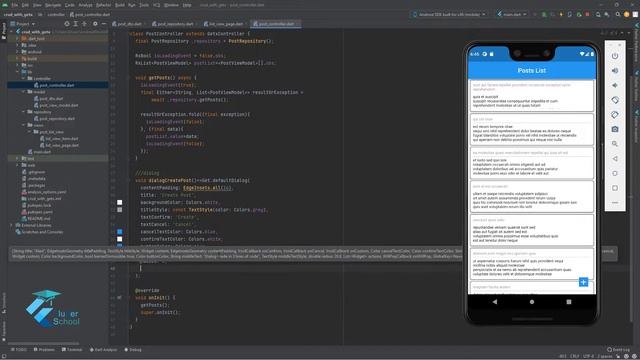Expand the android folder in project tree
Screen dimensions: 640x360
18,52
